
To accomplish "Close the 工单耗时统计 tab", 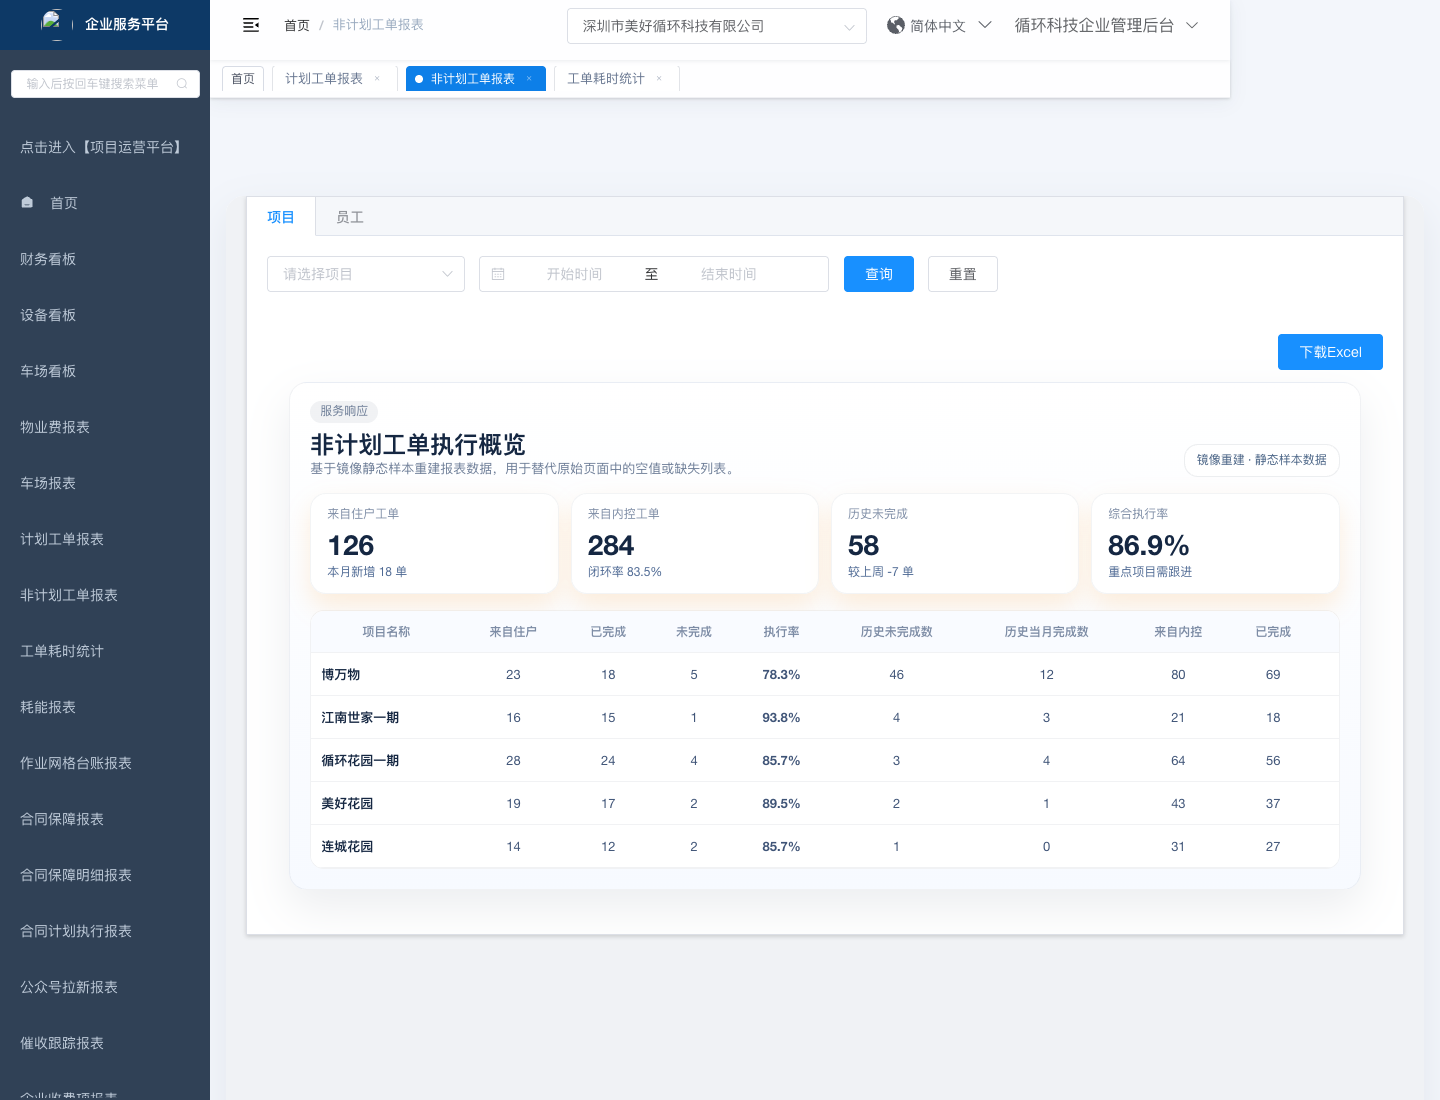I will click(x=659, y=79).
